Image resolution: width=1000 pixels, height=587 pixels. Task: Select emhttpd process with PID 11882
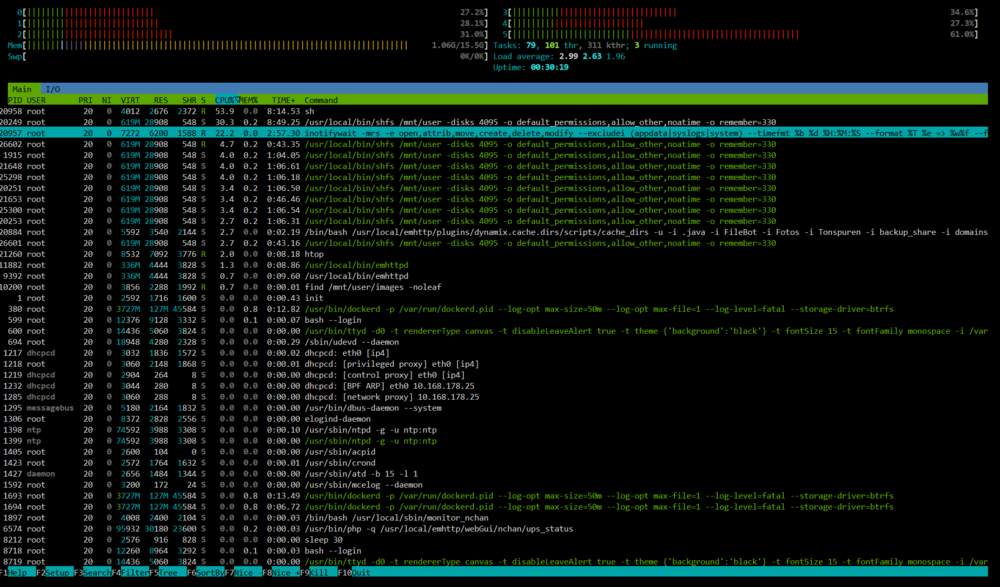pos(494,265)
